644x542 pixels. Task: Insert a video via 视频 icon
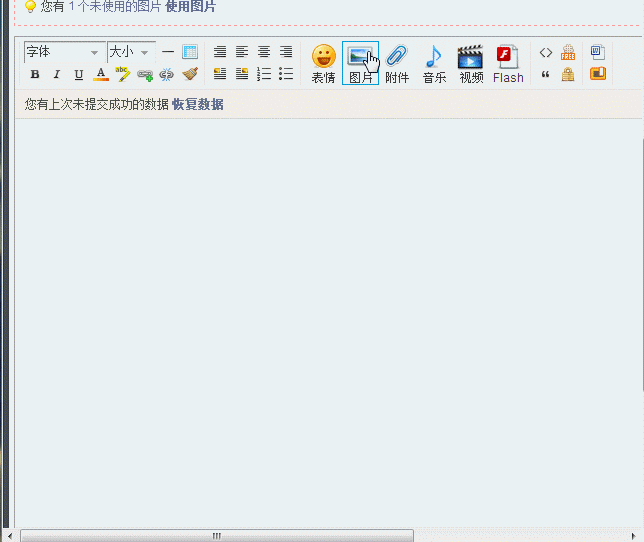tap(471, 63)
